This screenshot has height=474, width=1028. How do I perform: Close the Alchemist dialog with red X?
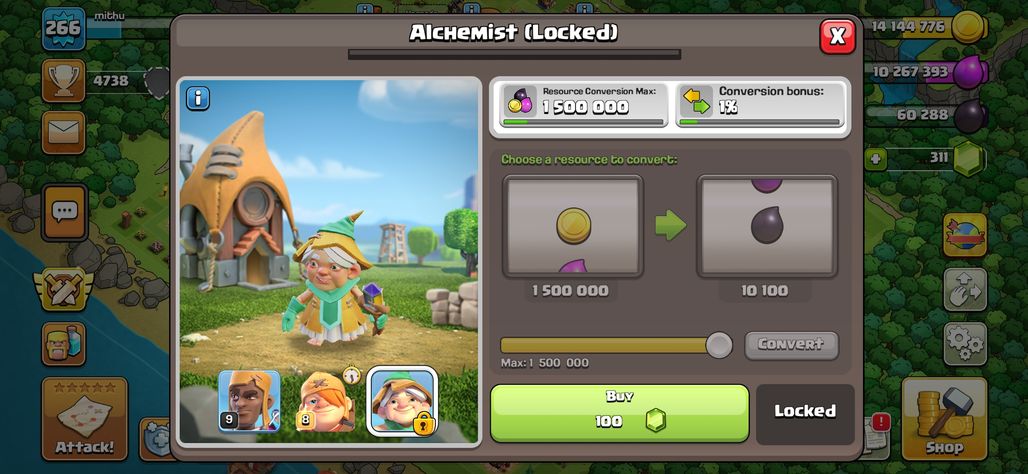point(837,37)
